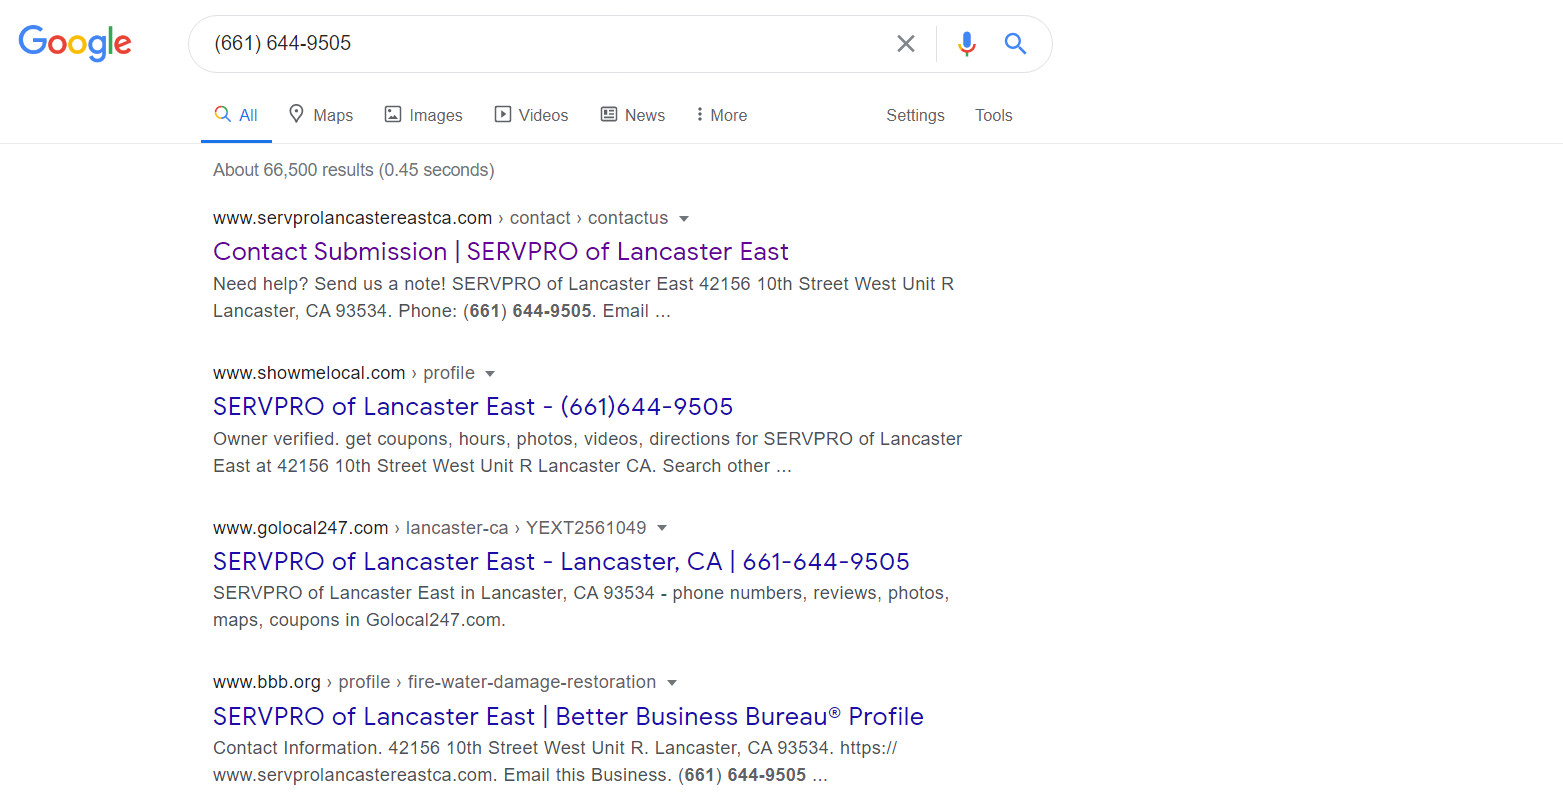1563x812 pixels.
Task: Expand the More search options menu
Action: [722, 115]
